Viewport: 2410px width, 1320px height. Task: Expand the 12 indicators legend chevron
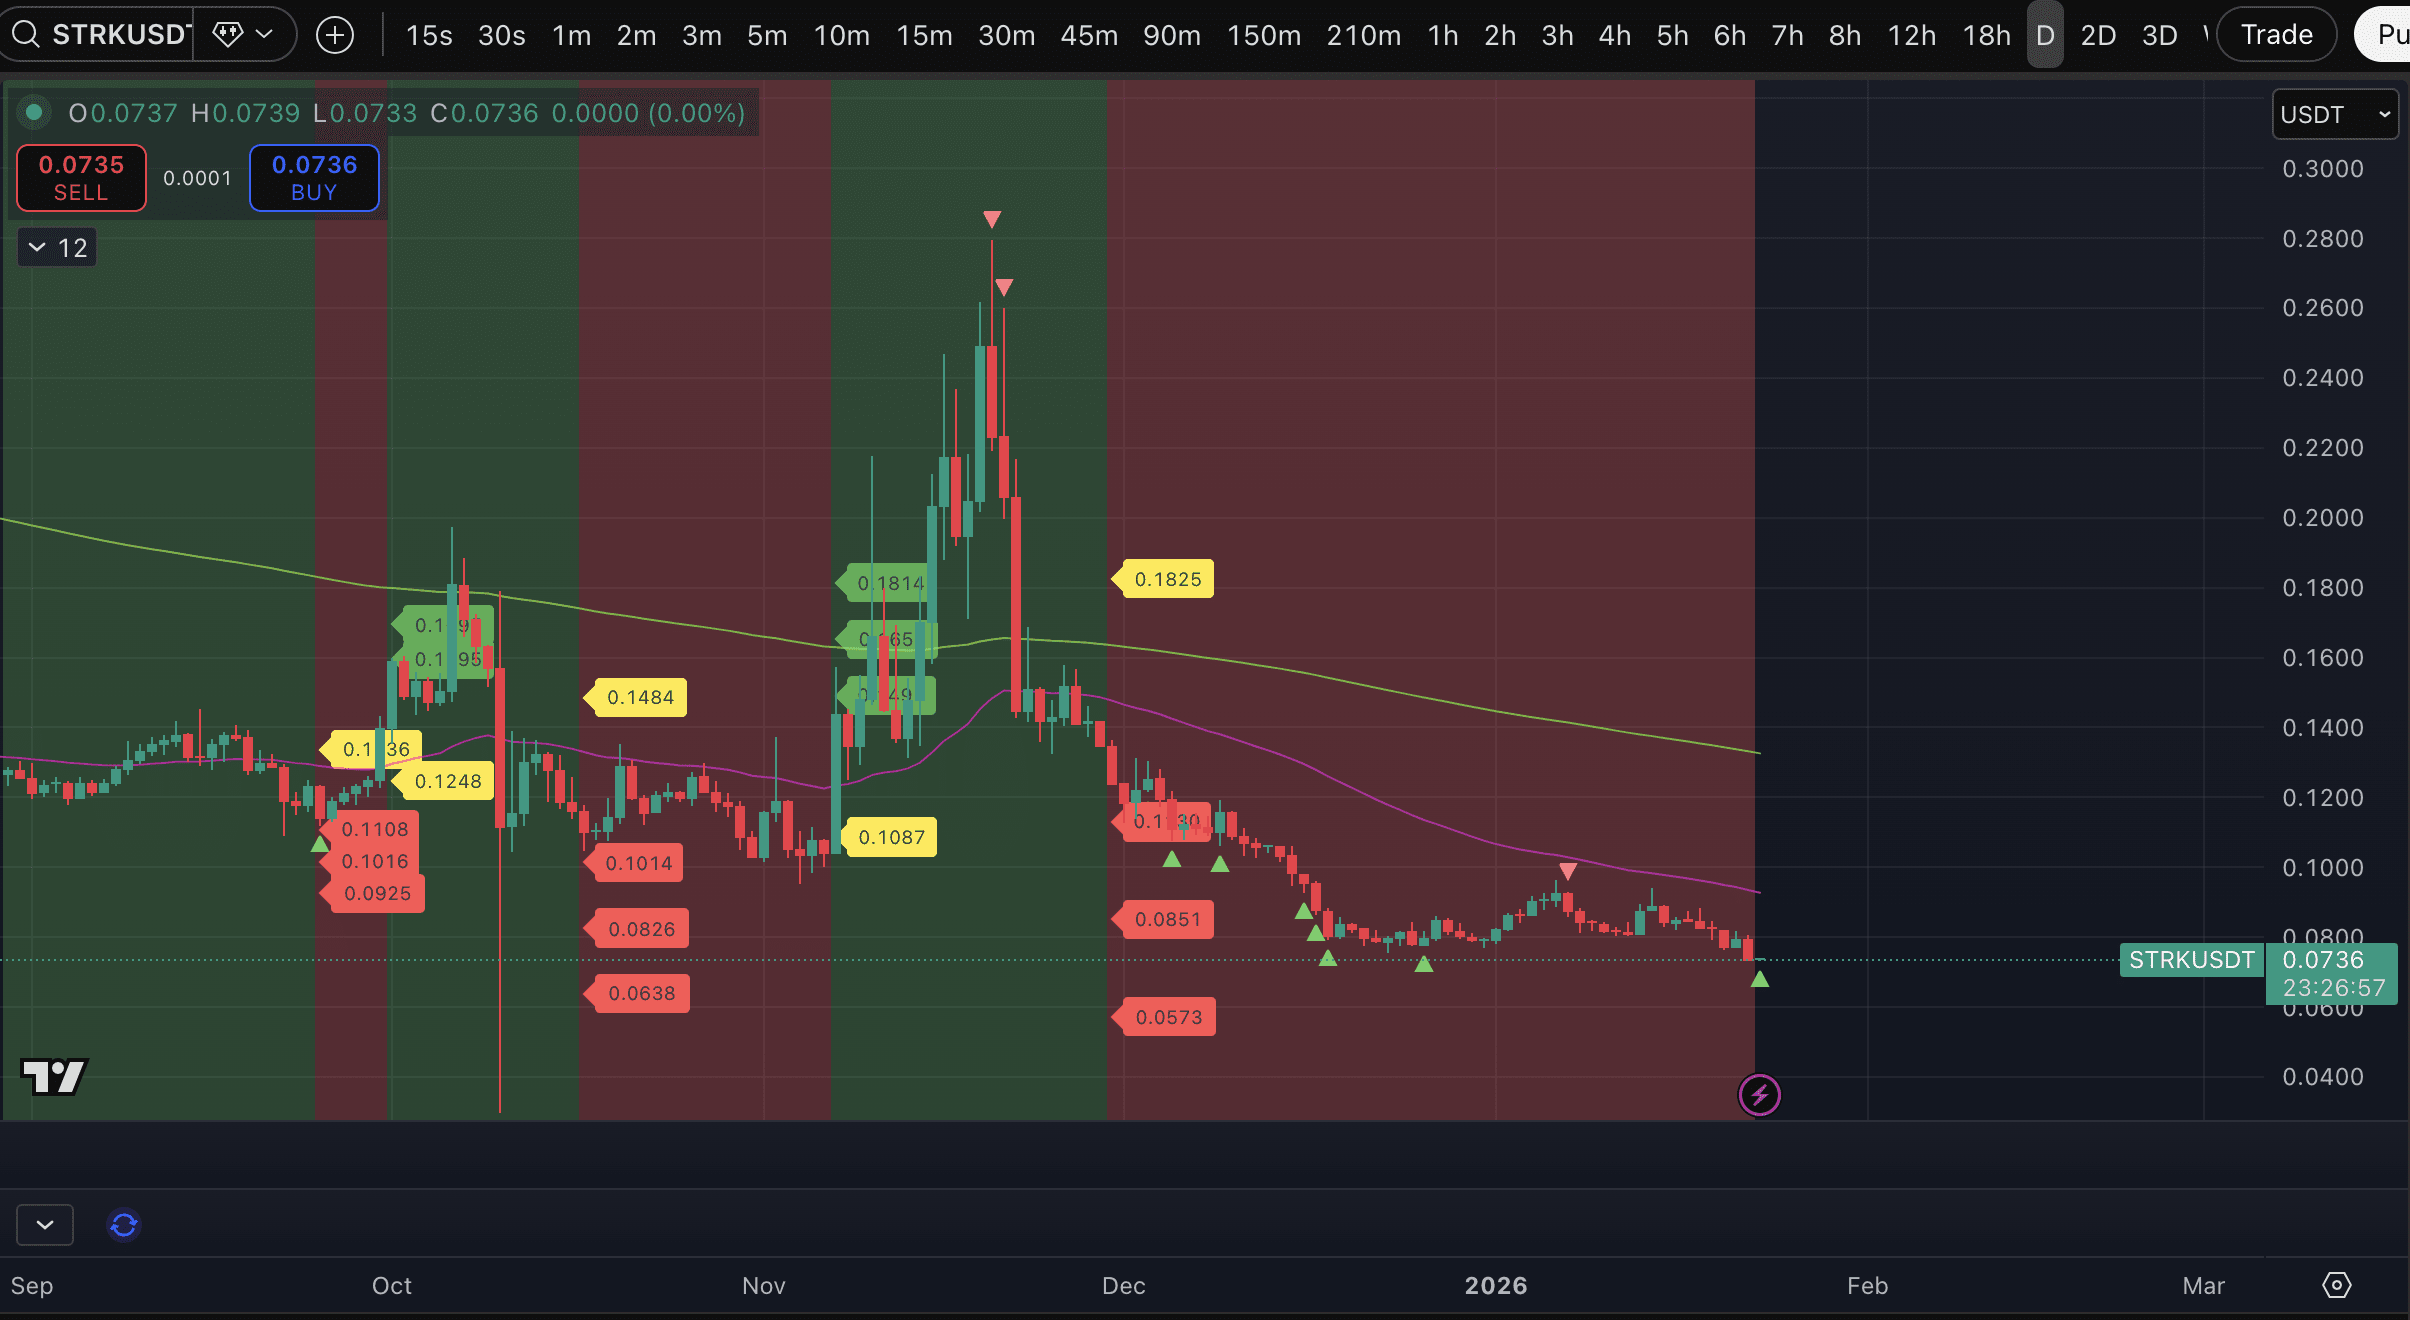point(37,247)
